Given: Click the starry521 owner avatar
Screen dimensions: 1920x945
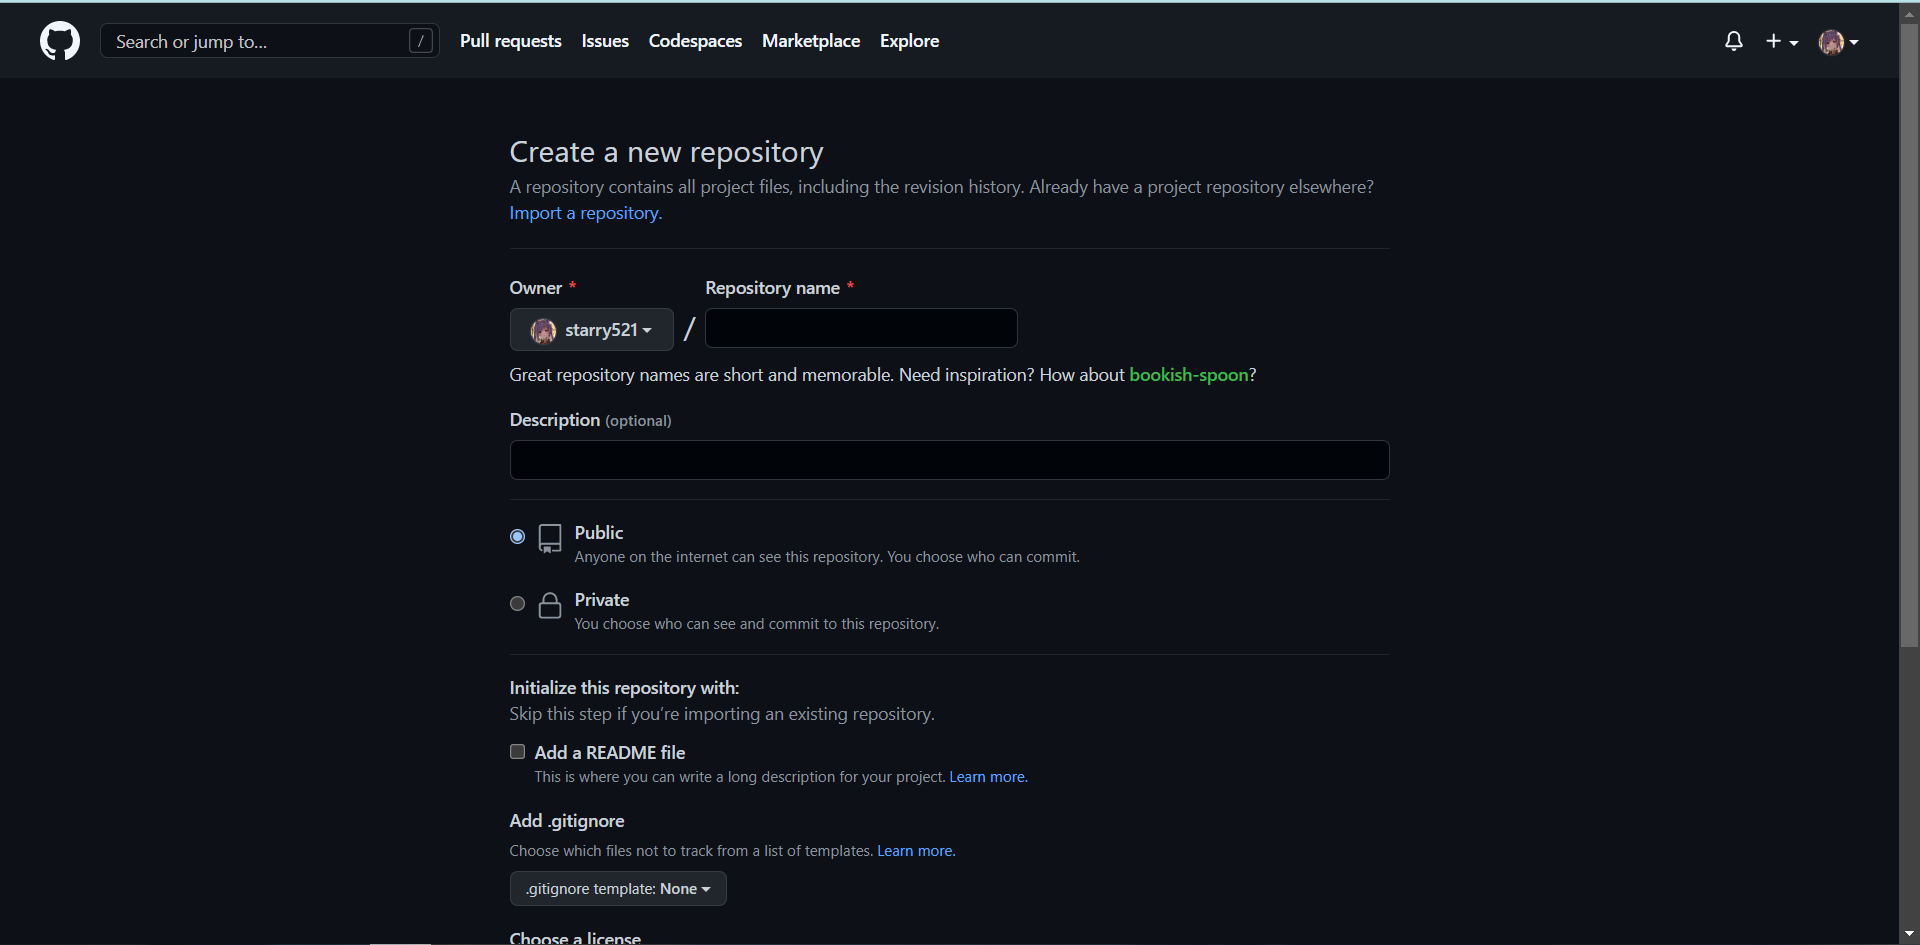Looking at the screenshot, I should [544, 331].
